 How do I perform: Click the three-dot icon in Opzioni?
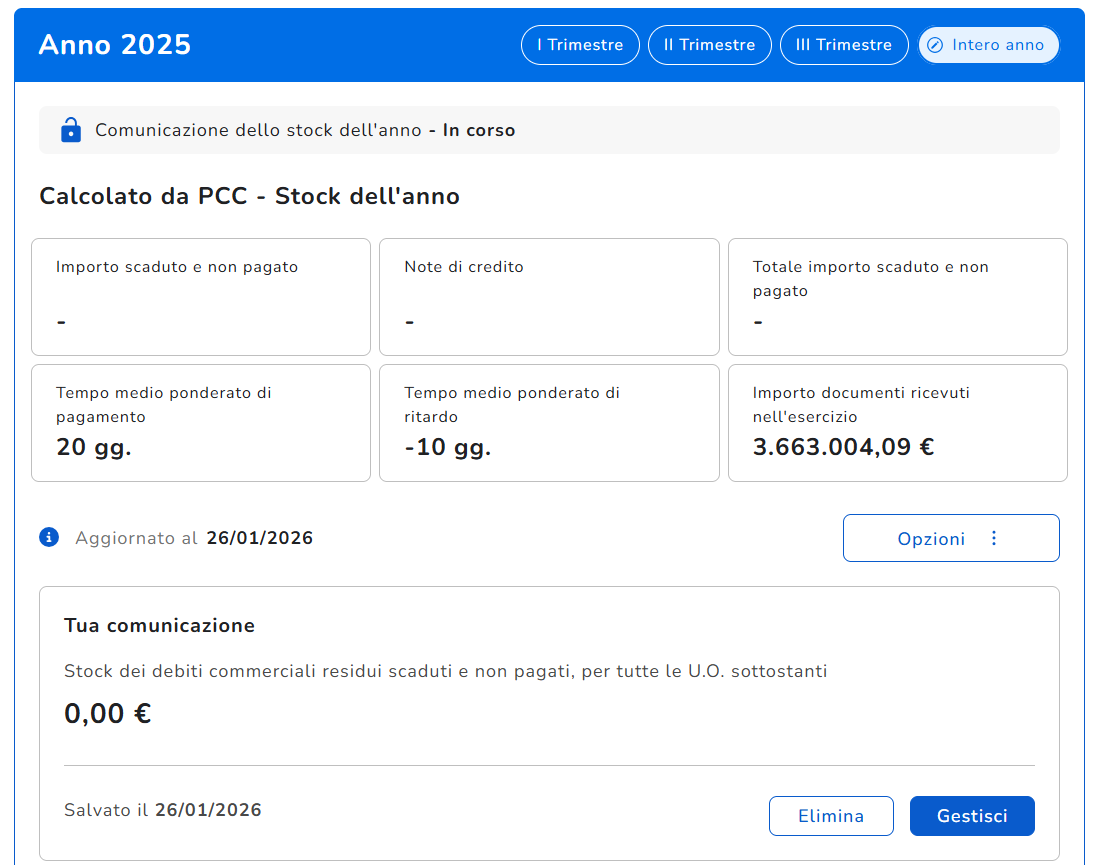(994, 539)
